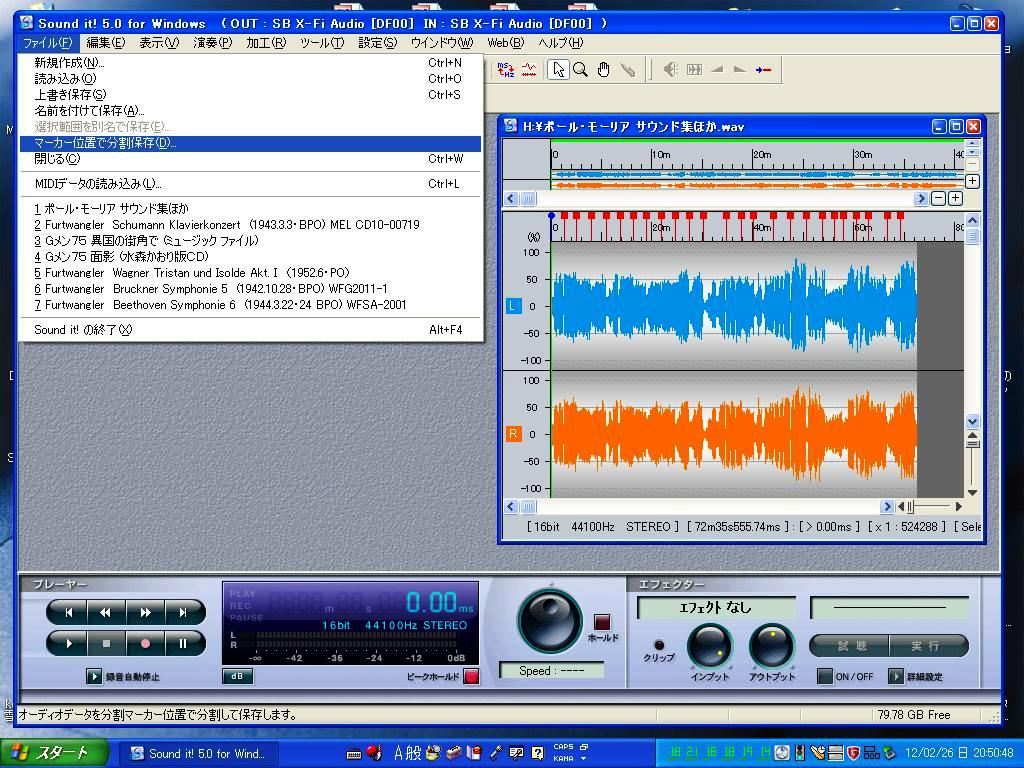Toggle the dB meter display button
The width and height of the screenshot is (1024, 768).
tap(237, 677)
